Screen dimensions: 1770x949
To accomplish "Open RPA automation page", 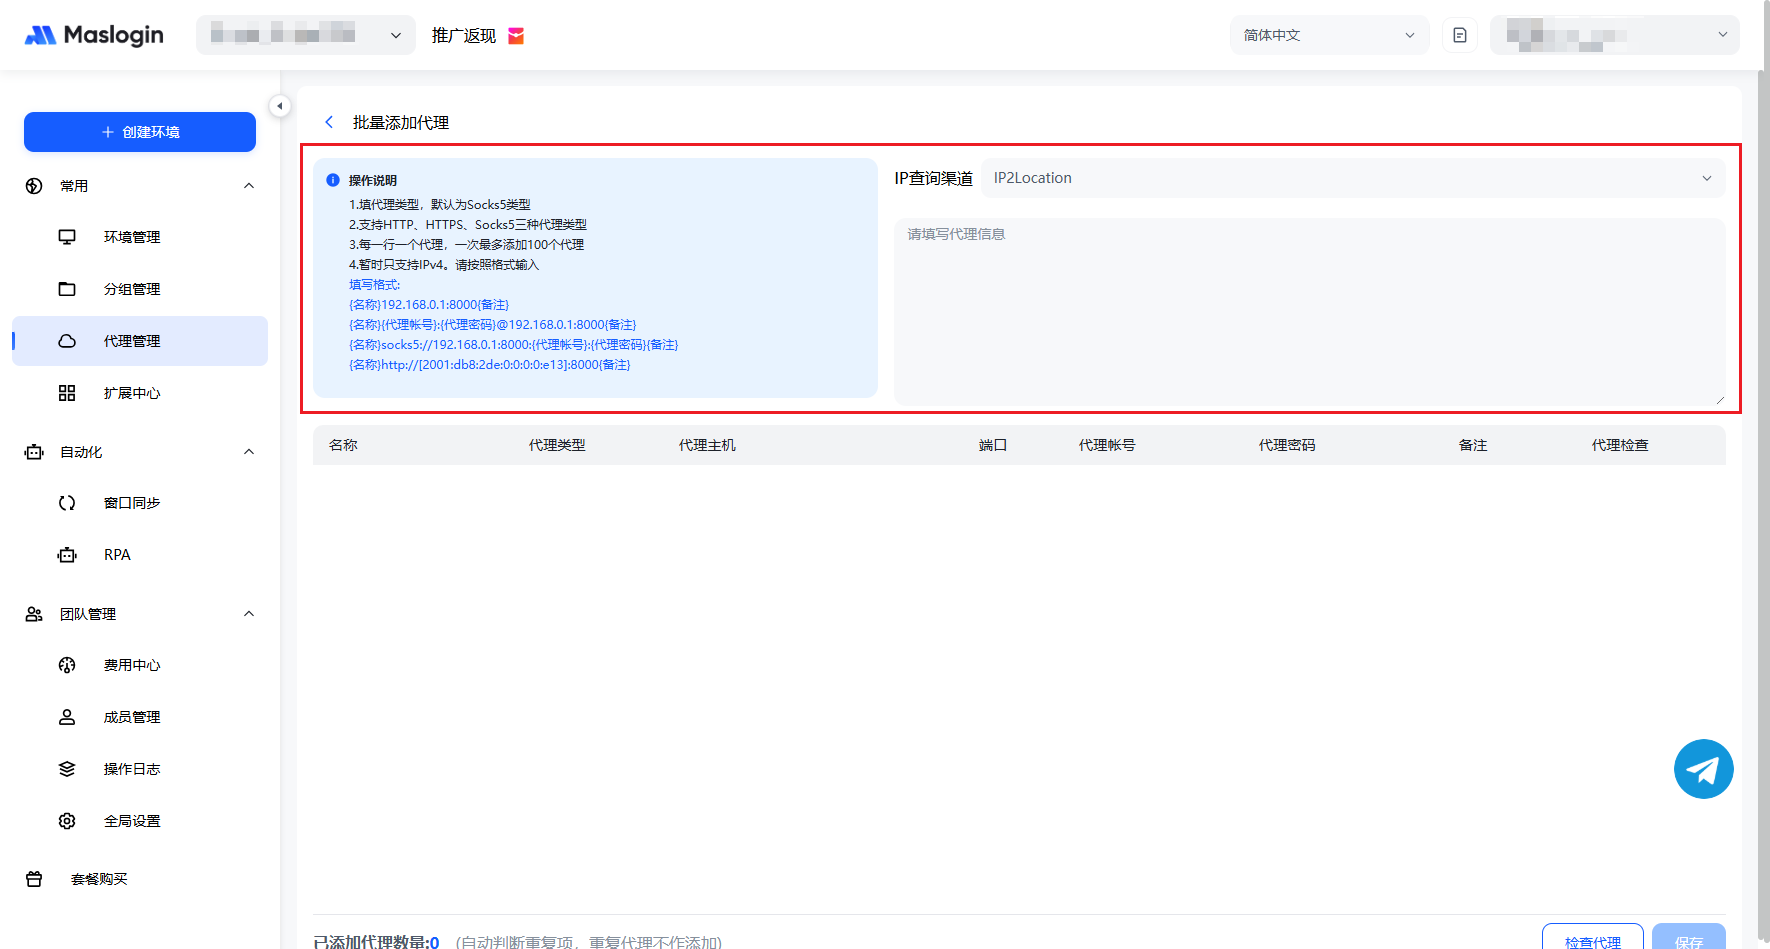I will (x=117, y=555).
